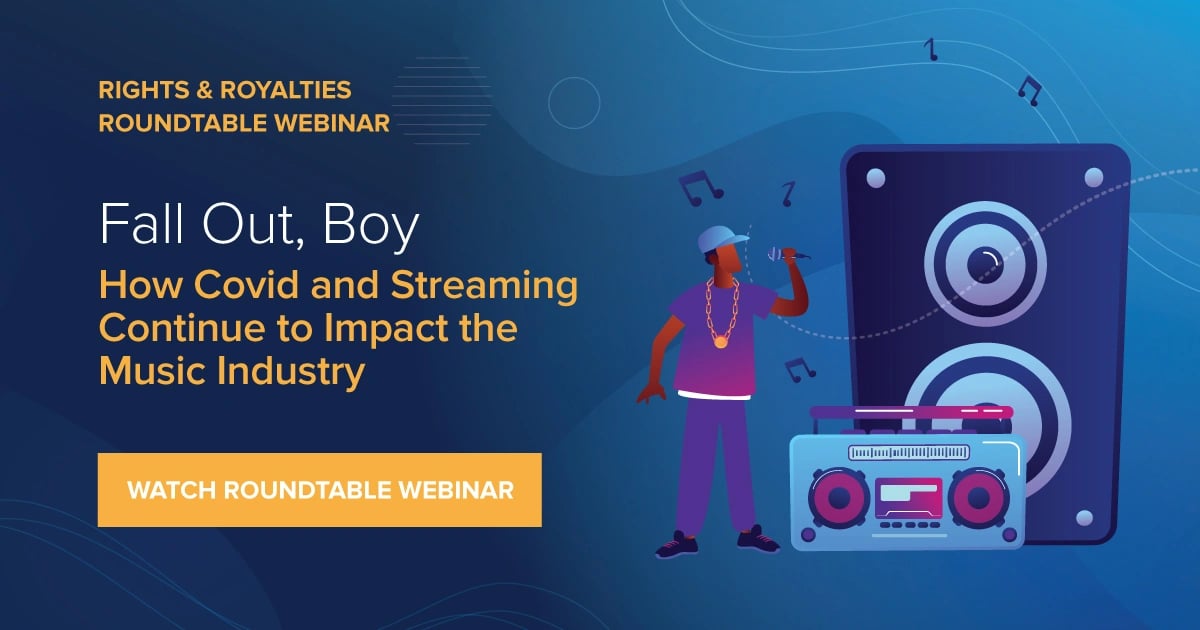Click the orange boombox cassette deck icon
1200x630 pixels.
908,500
